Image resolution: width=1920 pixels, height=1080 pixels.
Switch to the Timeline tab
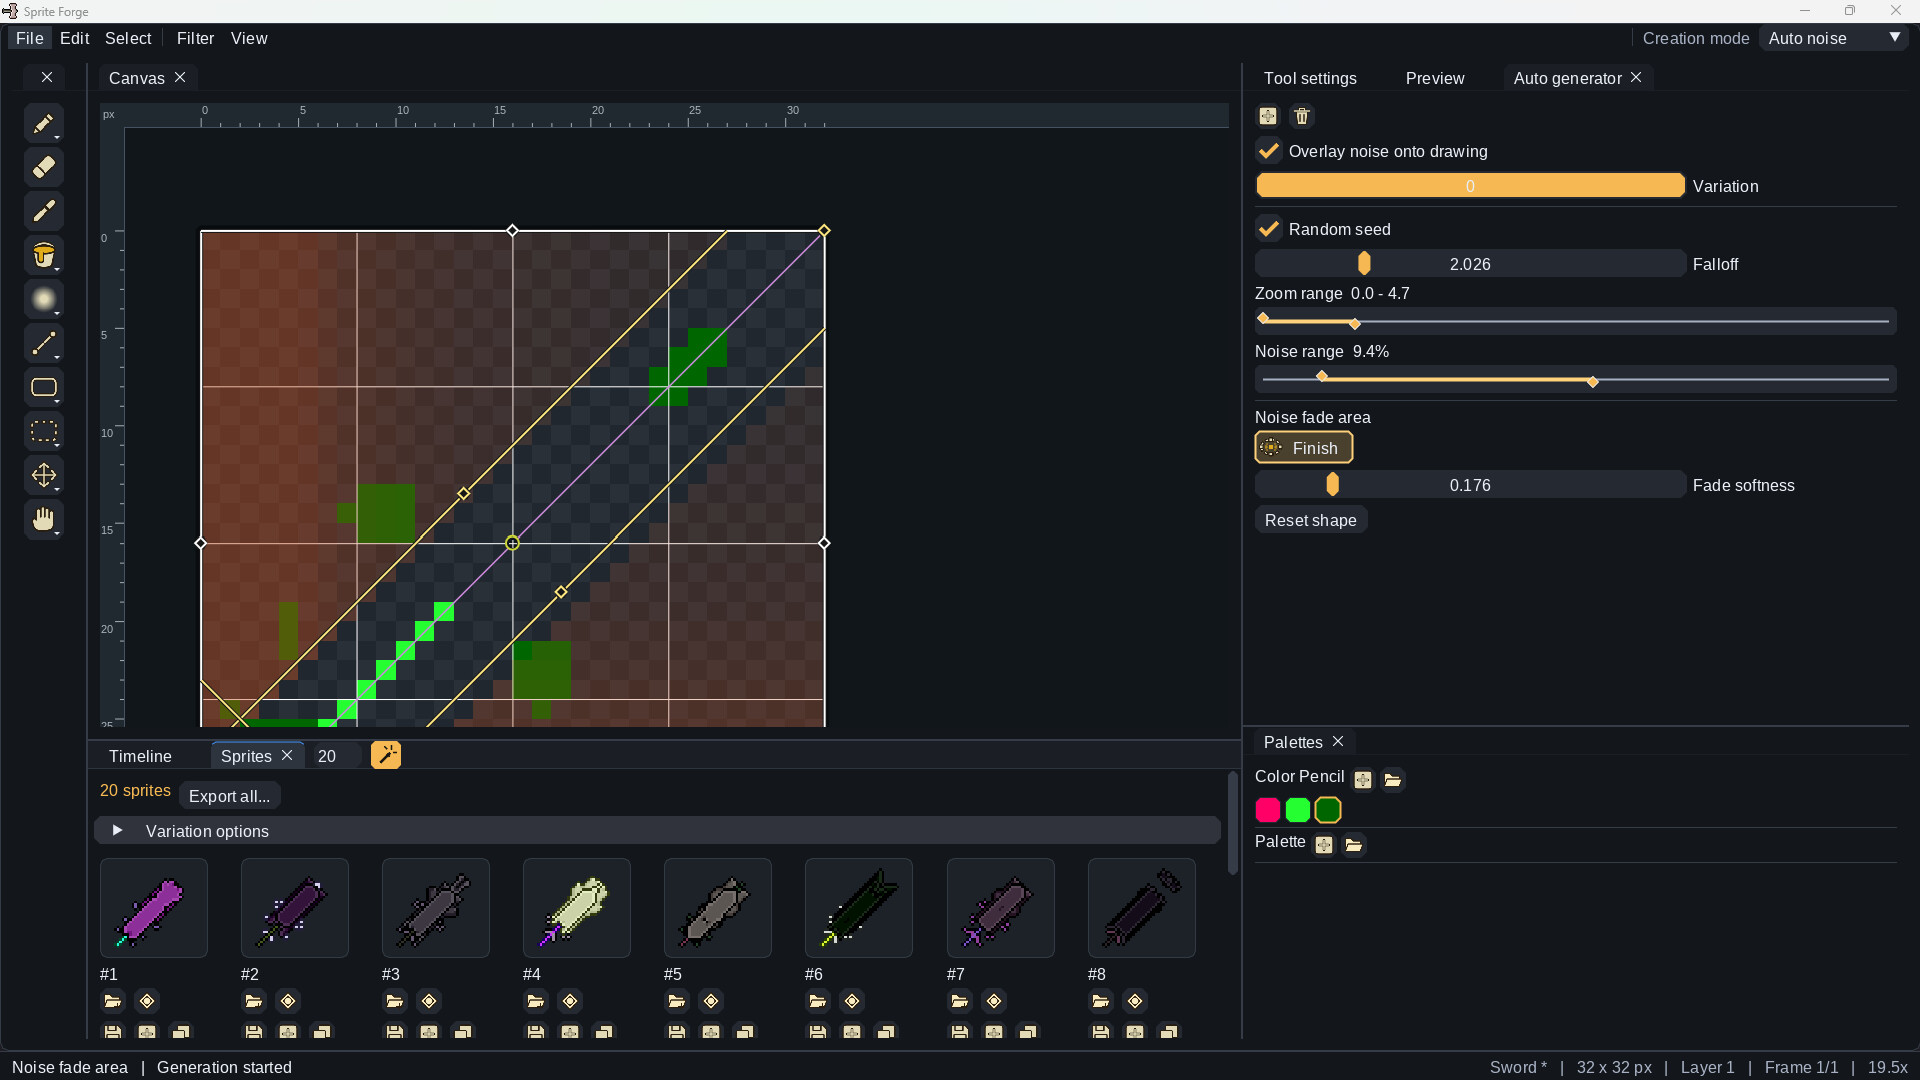pyautogui.click(x=140, y=756)
